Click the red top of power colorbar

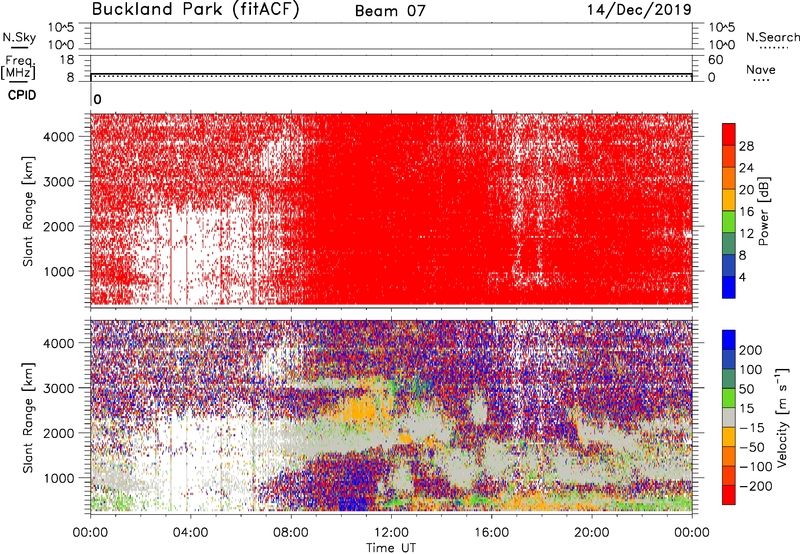729,134
